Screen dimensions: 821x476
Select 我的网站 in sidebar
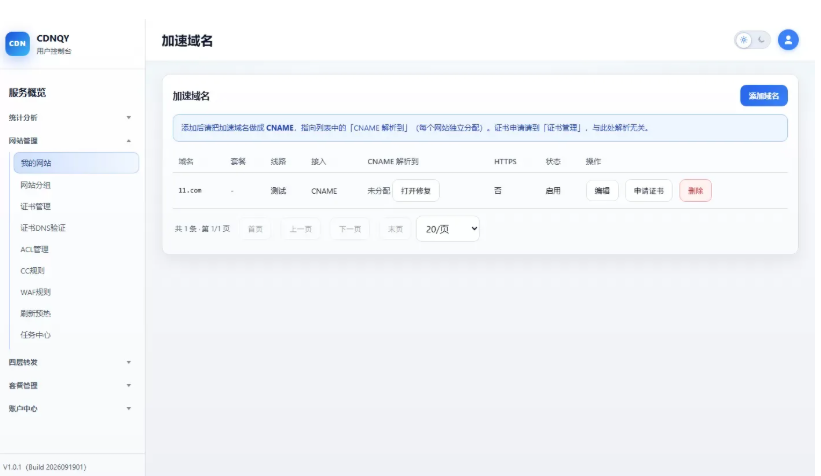(x=76, y=163)
